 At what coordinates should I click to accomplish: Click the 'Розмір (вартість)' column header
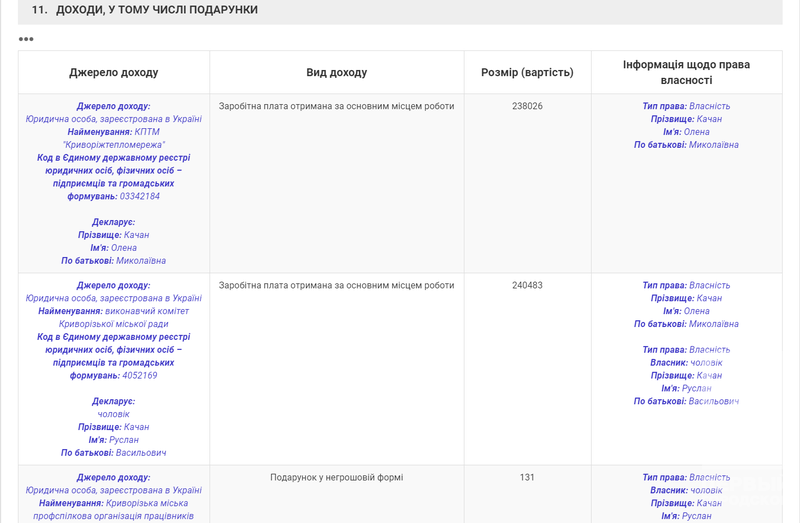tap(527, 73)
